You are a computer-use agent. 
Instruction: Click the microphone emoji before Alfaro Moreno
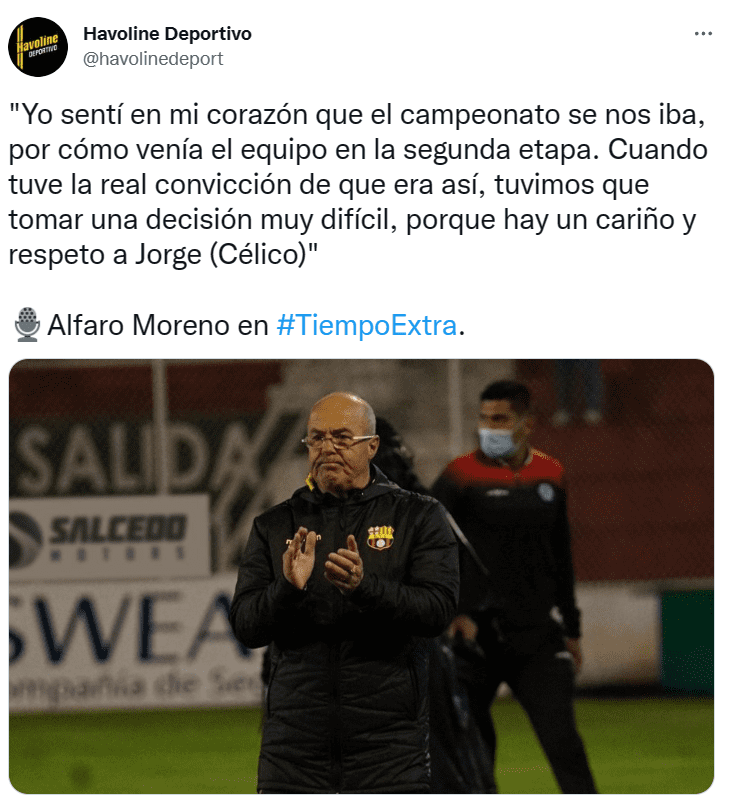pos(27,324)
